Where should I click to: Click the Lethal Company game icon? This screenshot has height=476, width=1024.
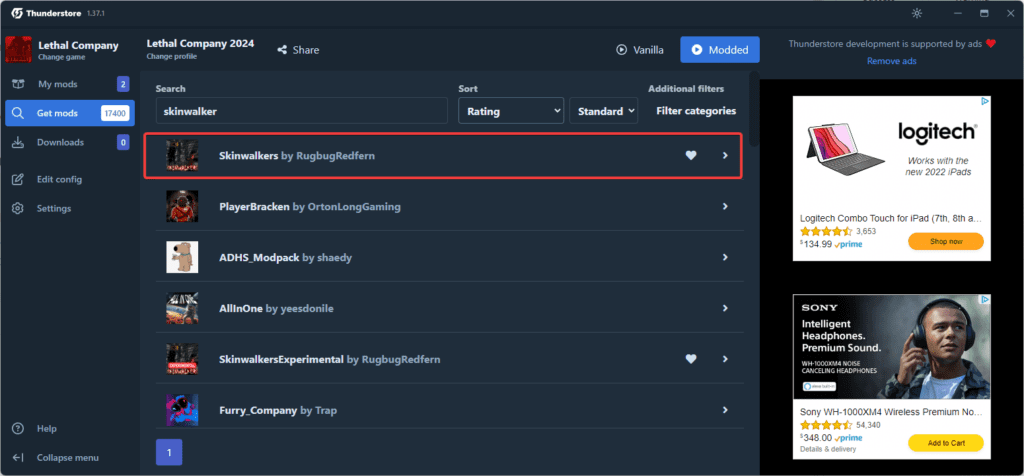(19, 49)
